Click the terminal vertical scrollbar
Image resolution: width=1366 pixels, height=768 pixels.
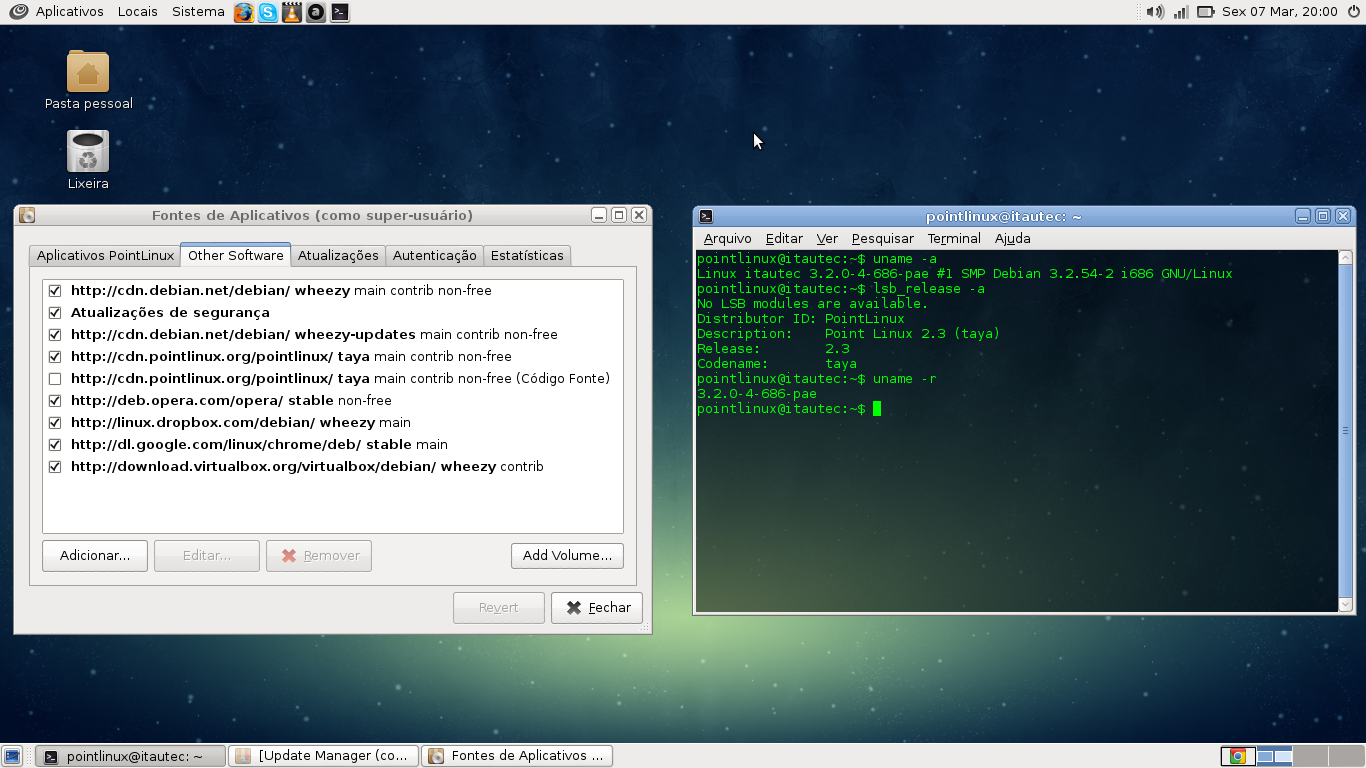(1345, 430)
